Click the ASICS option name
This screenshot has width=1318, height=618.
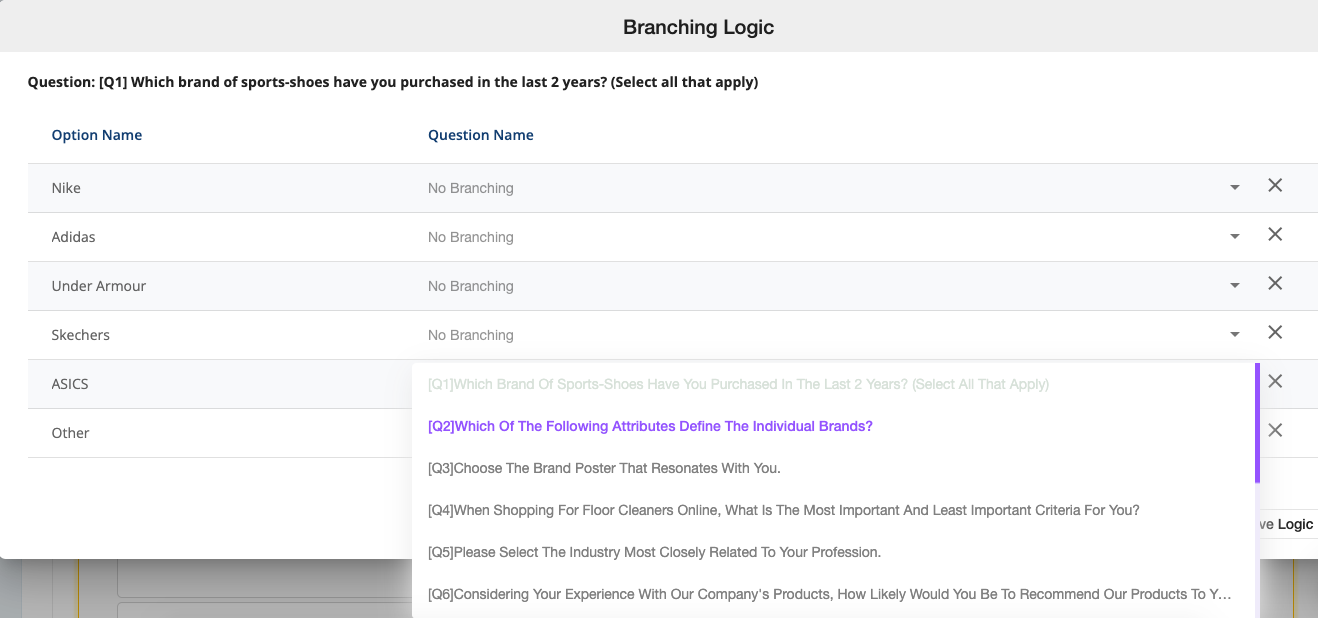click(x=70, y=384)
